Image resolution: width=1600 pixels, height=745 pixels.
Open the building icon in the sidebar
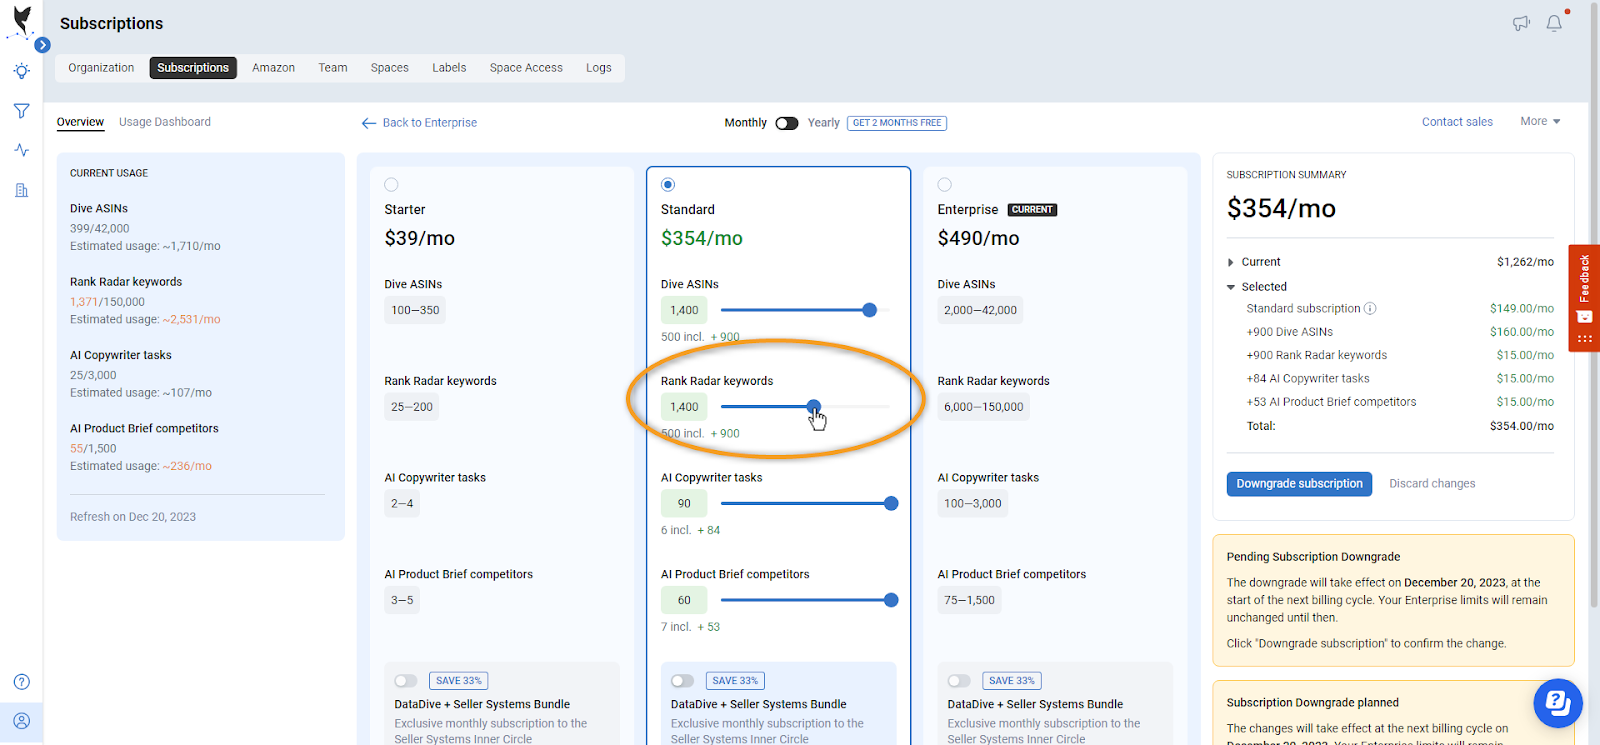tap(21, 190)
